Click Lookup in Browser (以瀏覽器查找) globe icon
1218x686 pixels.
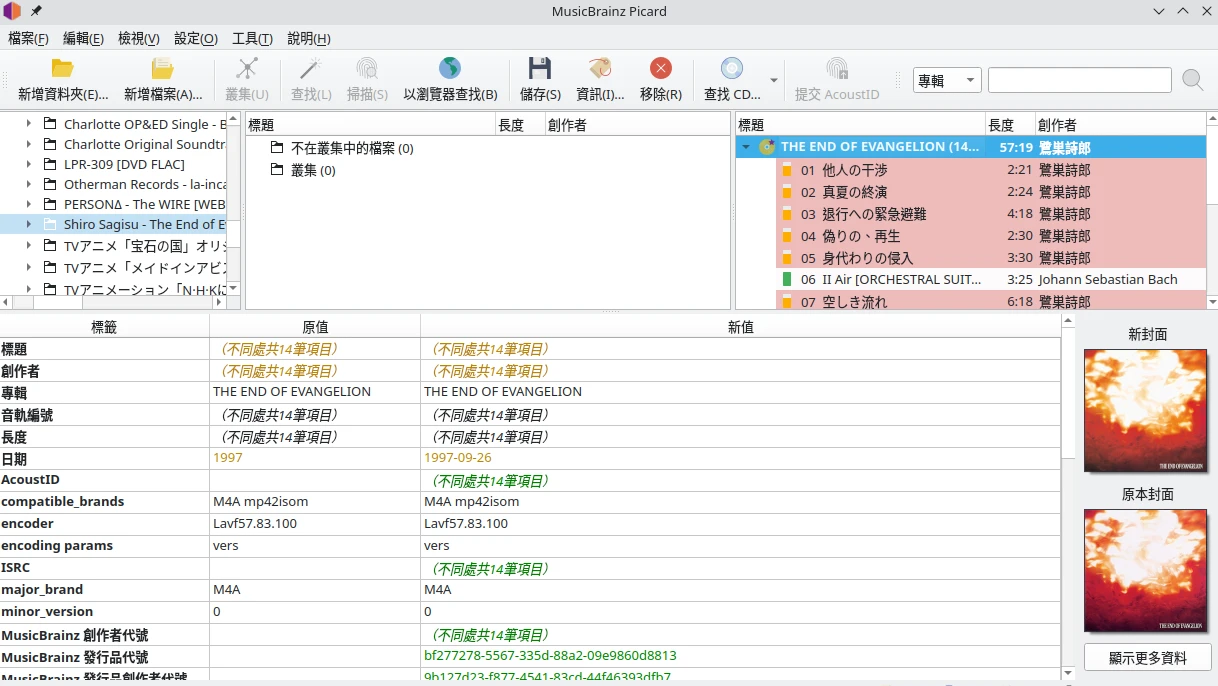(450, 70)
